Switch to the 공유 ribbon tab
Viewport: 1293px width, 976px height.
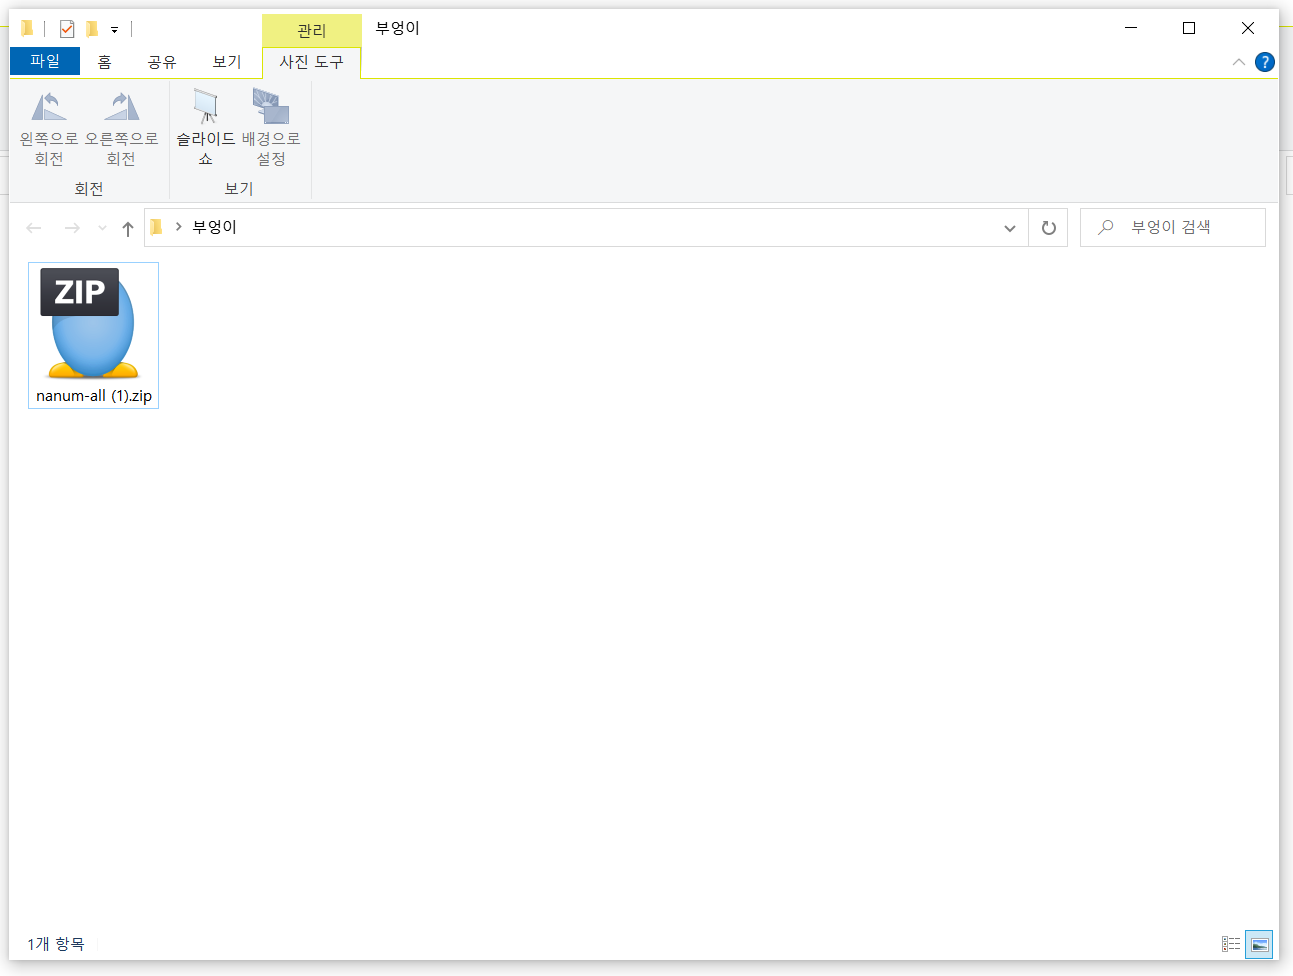tap(162, 62)
